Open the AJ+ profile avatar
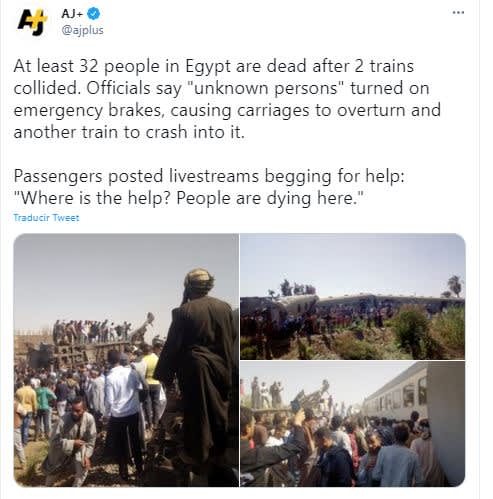 pos(32,22)
